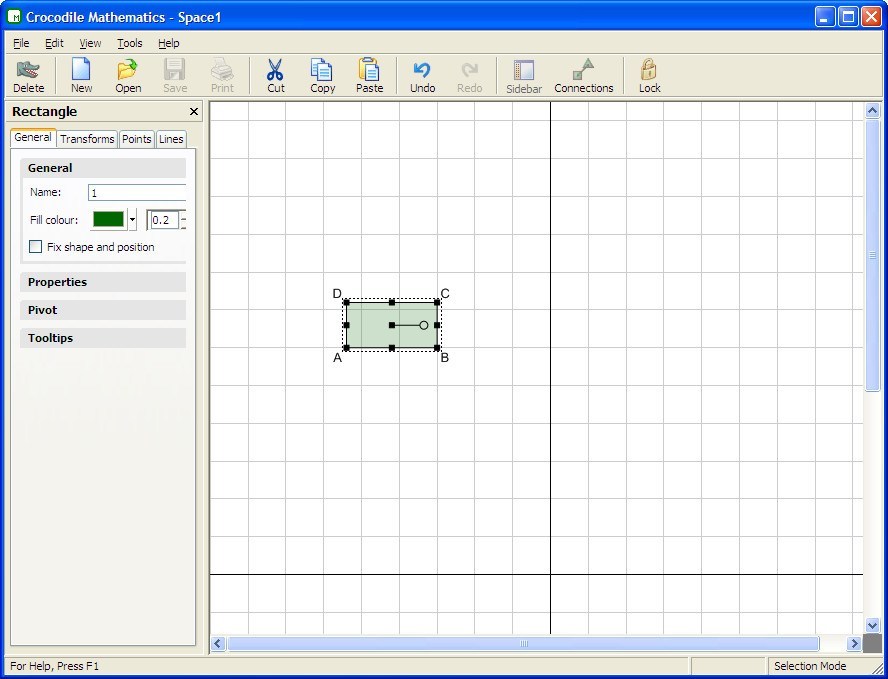
Task: Expand the Tooltips section
Action: click(103, 338)
